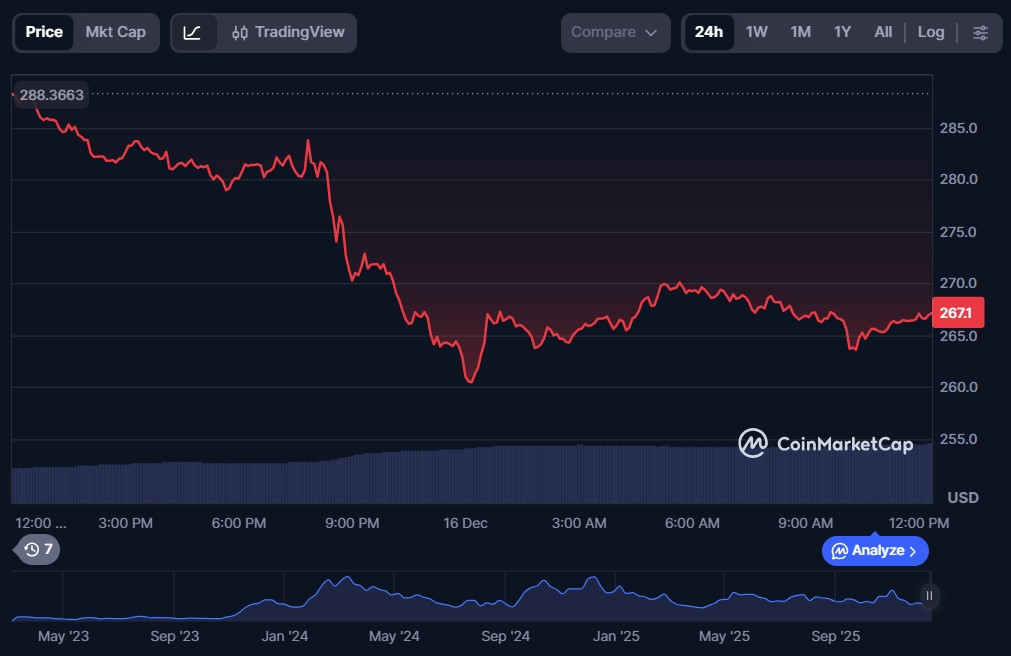Display the All time range

point(883,32)
